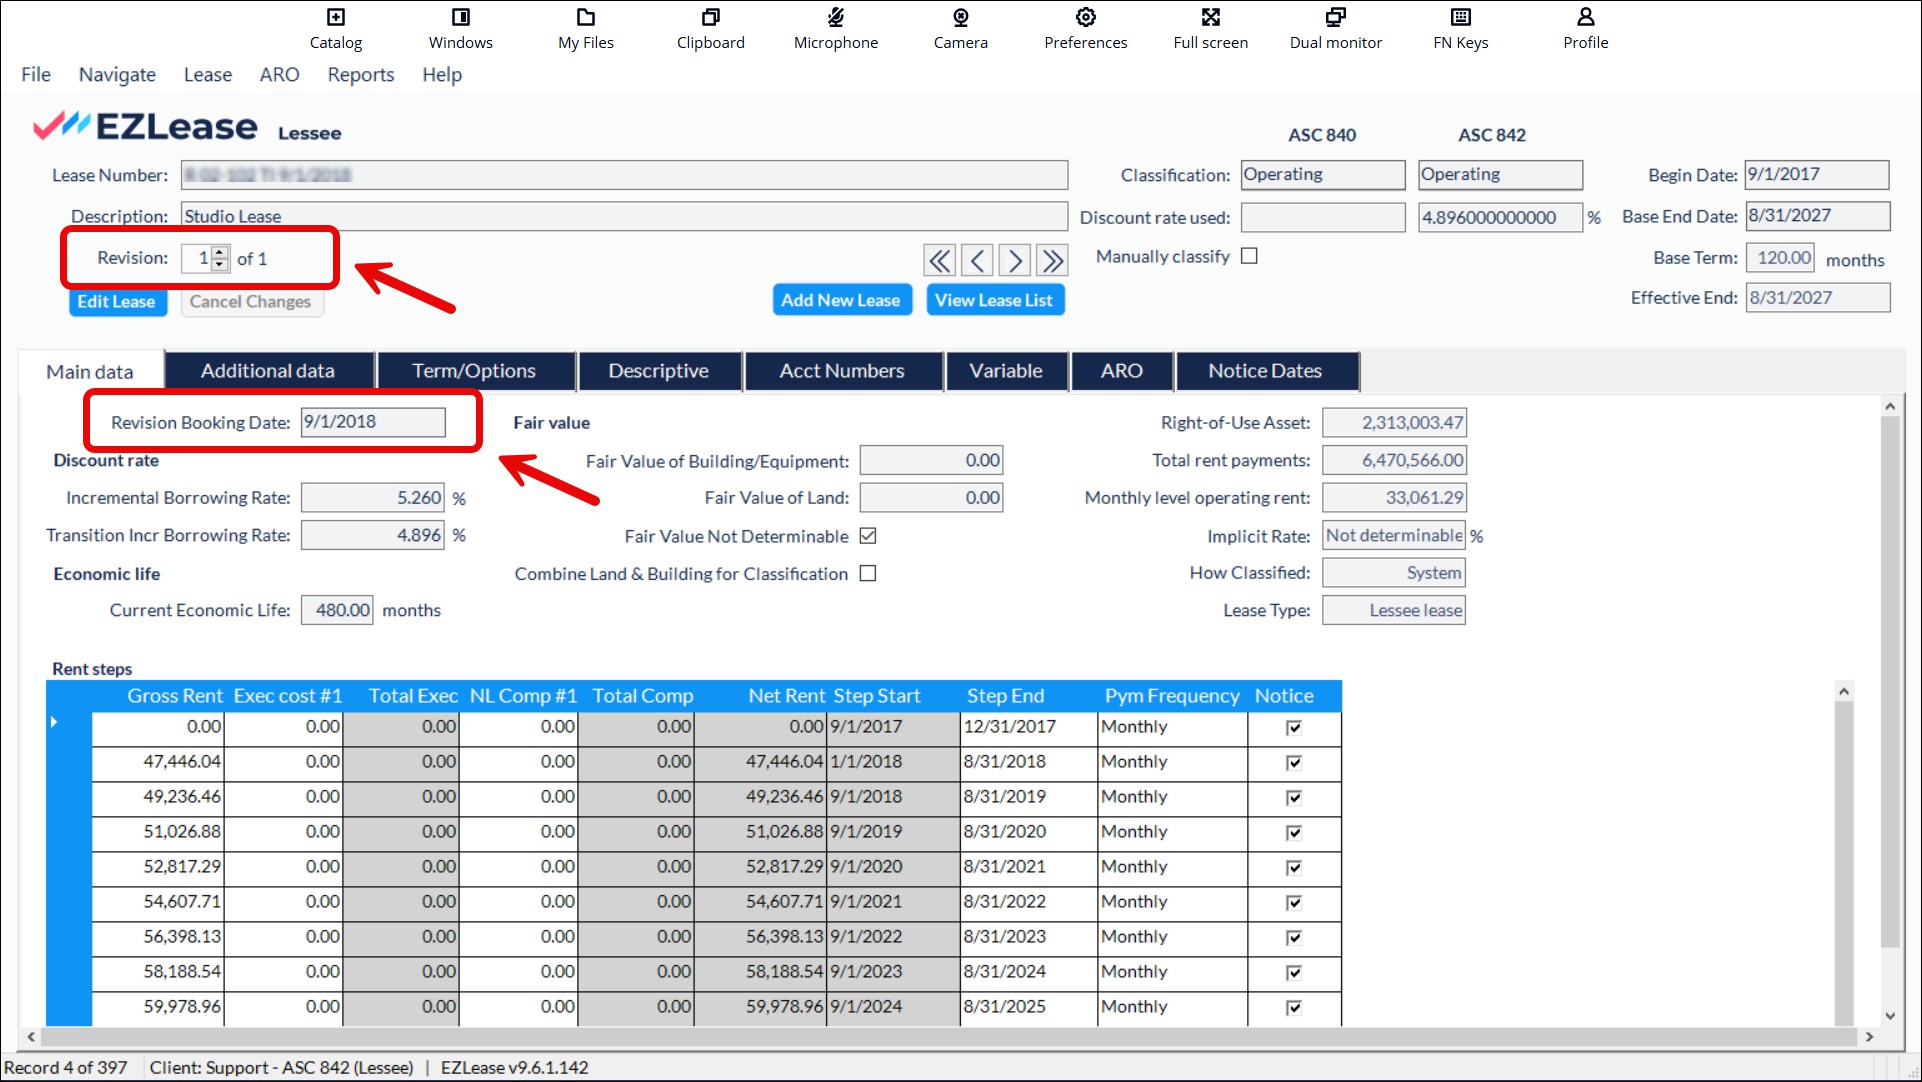This screenshot has width=1922, height=1082.
Task: Click Incremental Borrowing Rate field
Action: coord(373,497)
